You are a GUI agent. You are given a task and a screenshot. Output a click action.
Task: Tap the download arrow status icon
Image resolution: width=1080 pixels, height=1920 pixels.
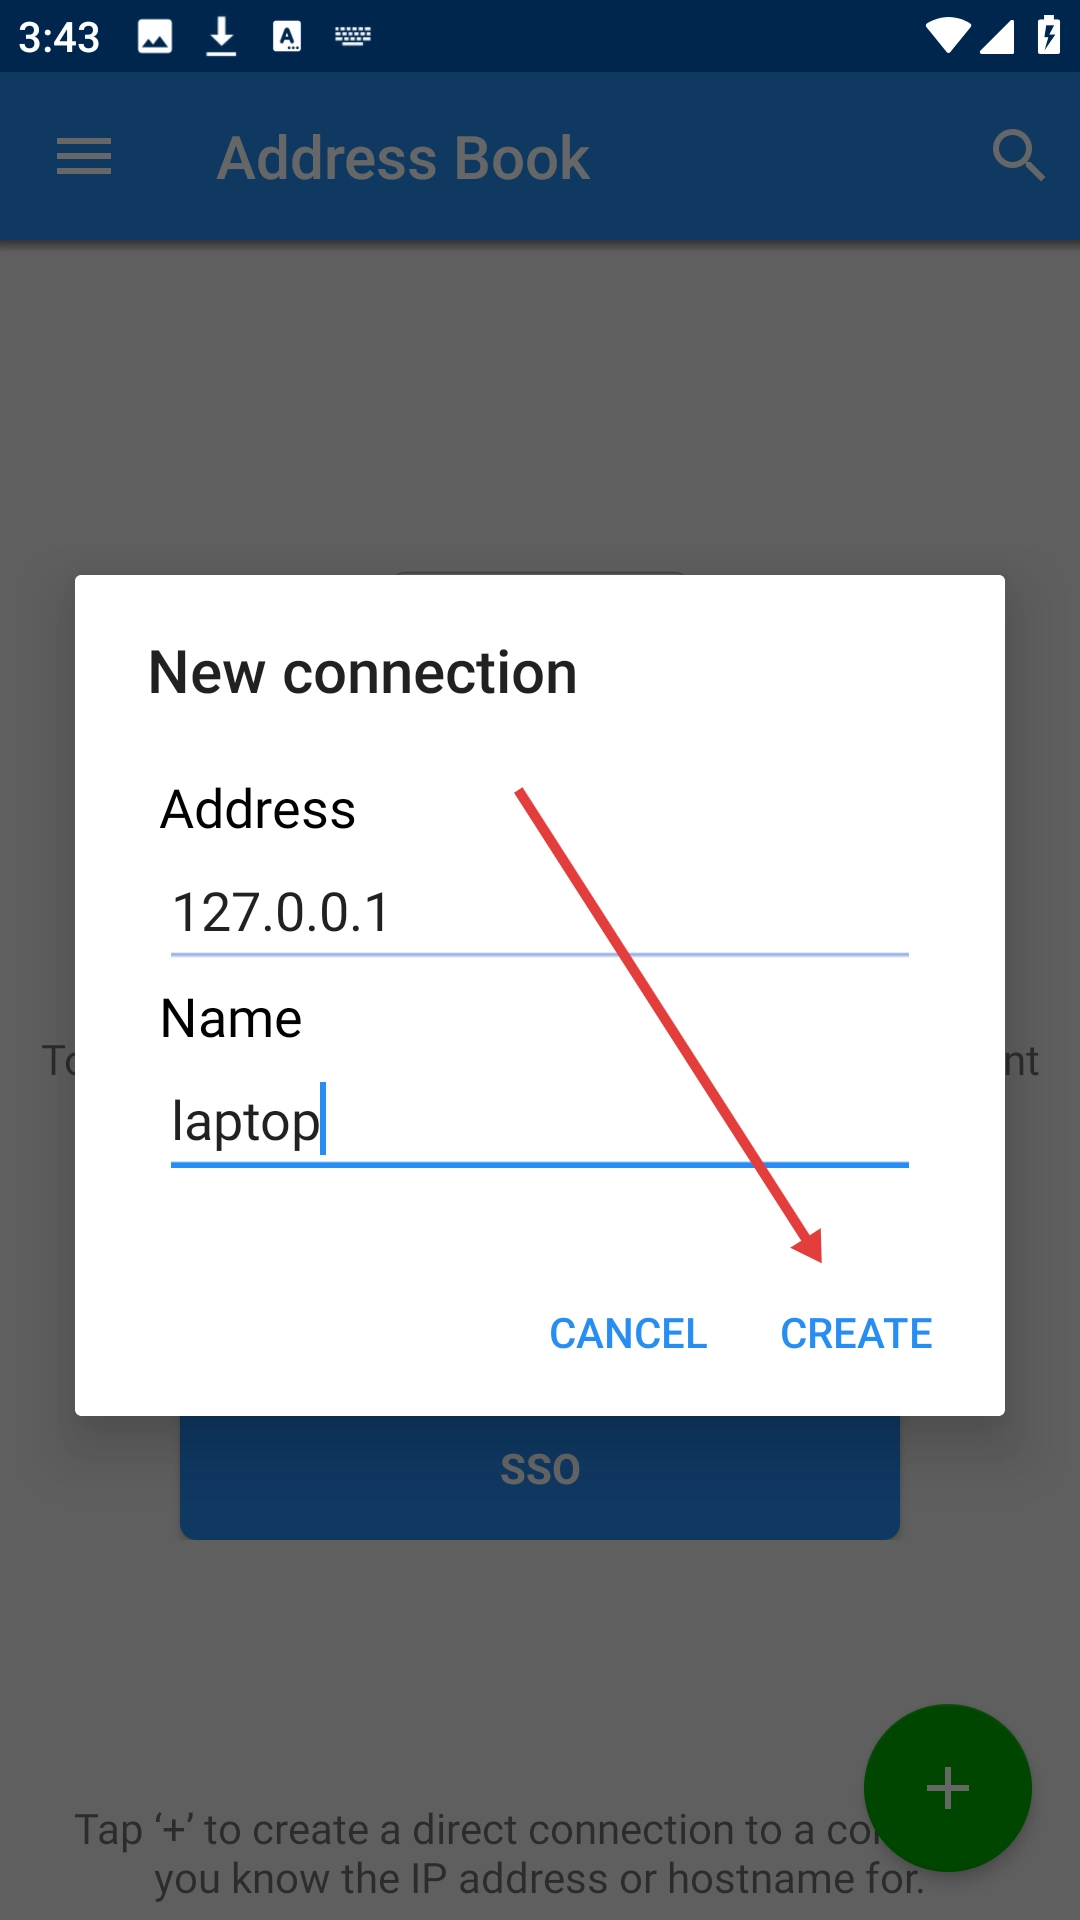tap(221, 37)
